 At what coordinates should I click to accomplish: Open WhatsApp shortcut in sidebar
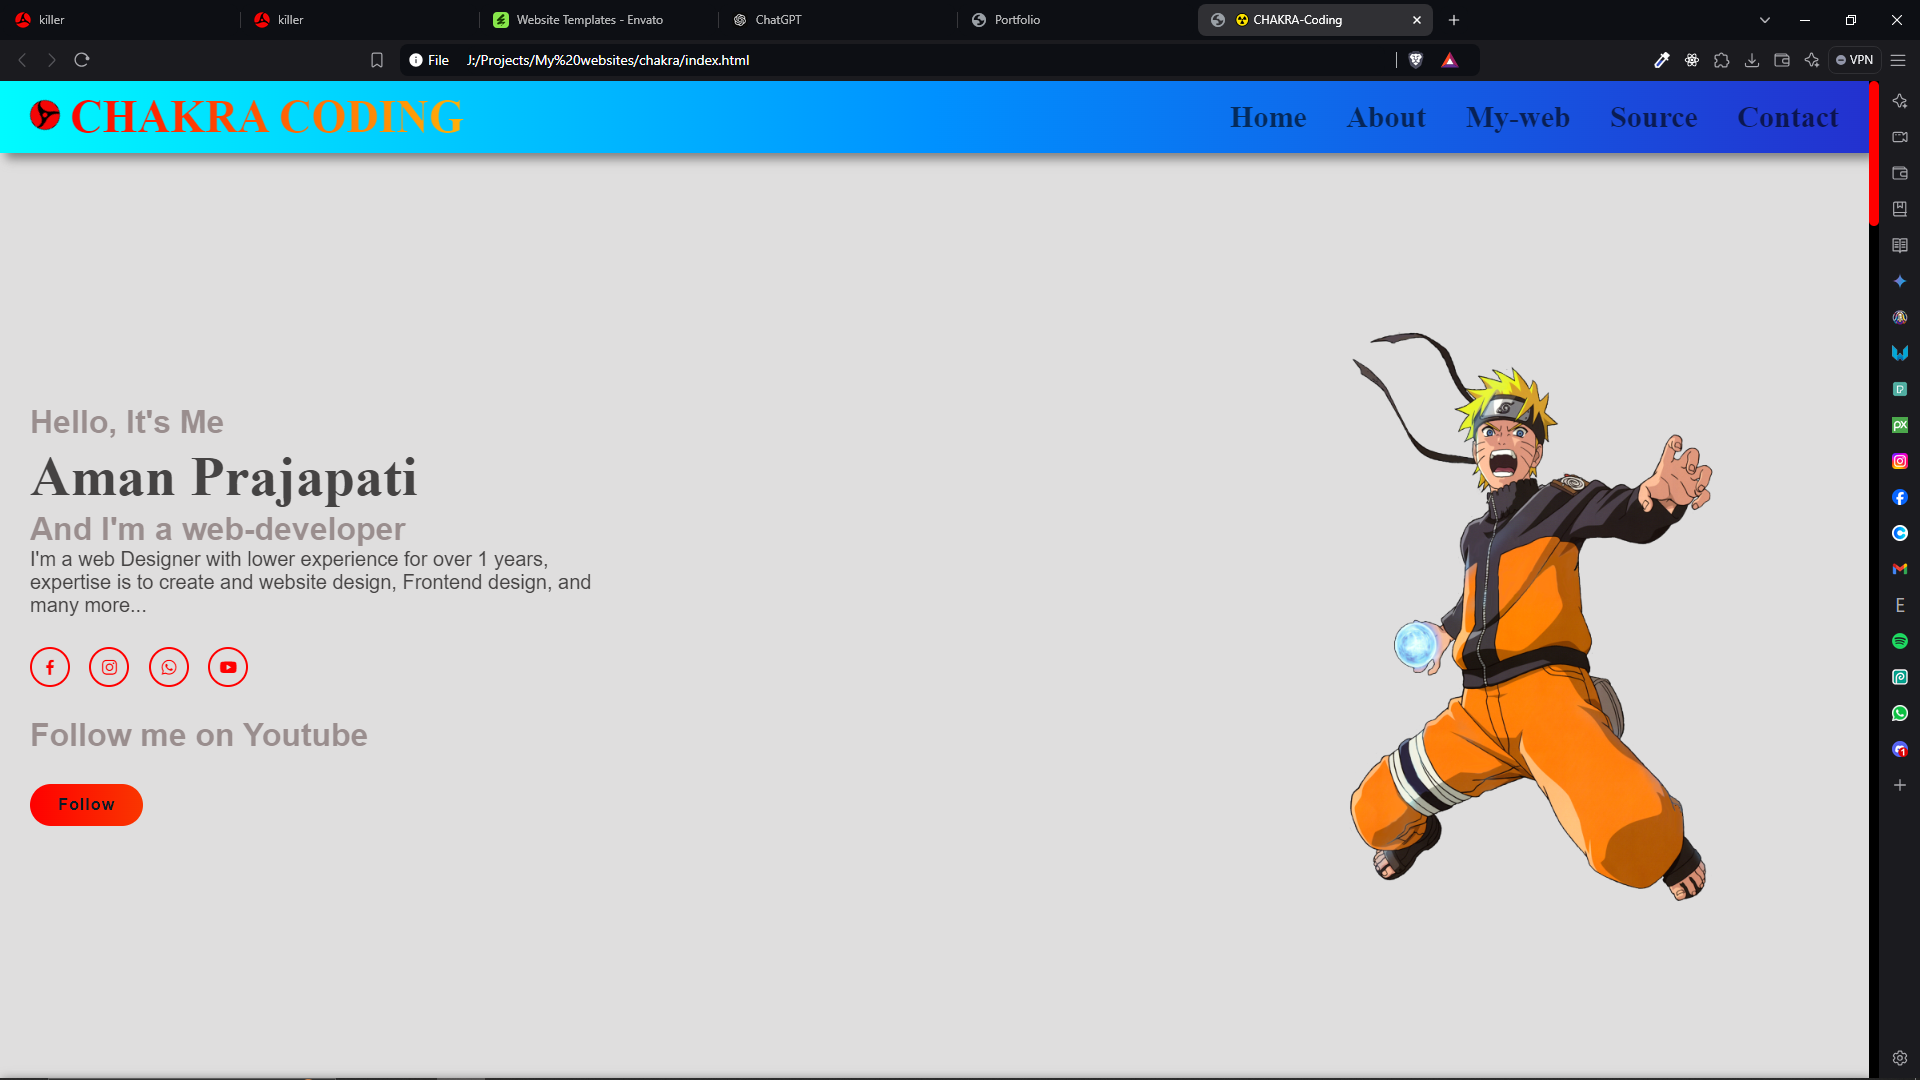coord(1900,713)
